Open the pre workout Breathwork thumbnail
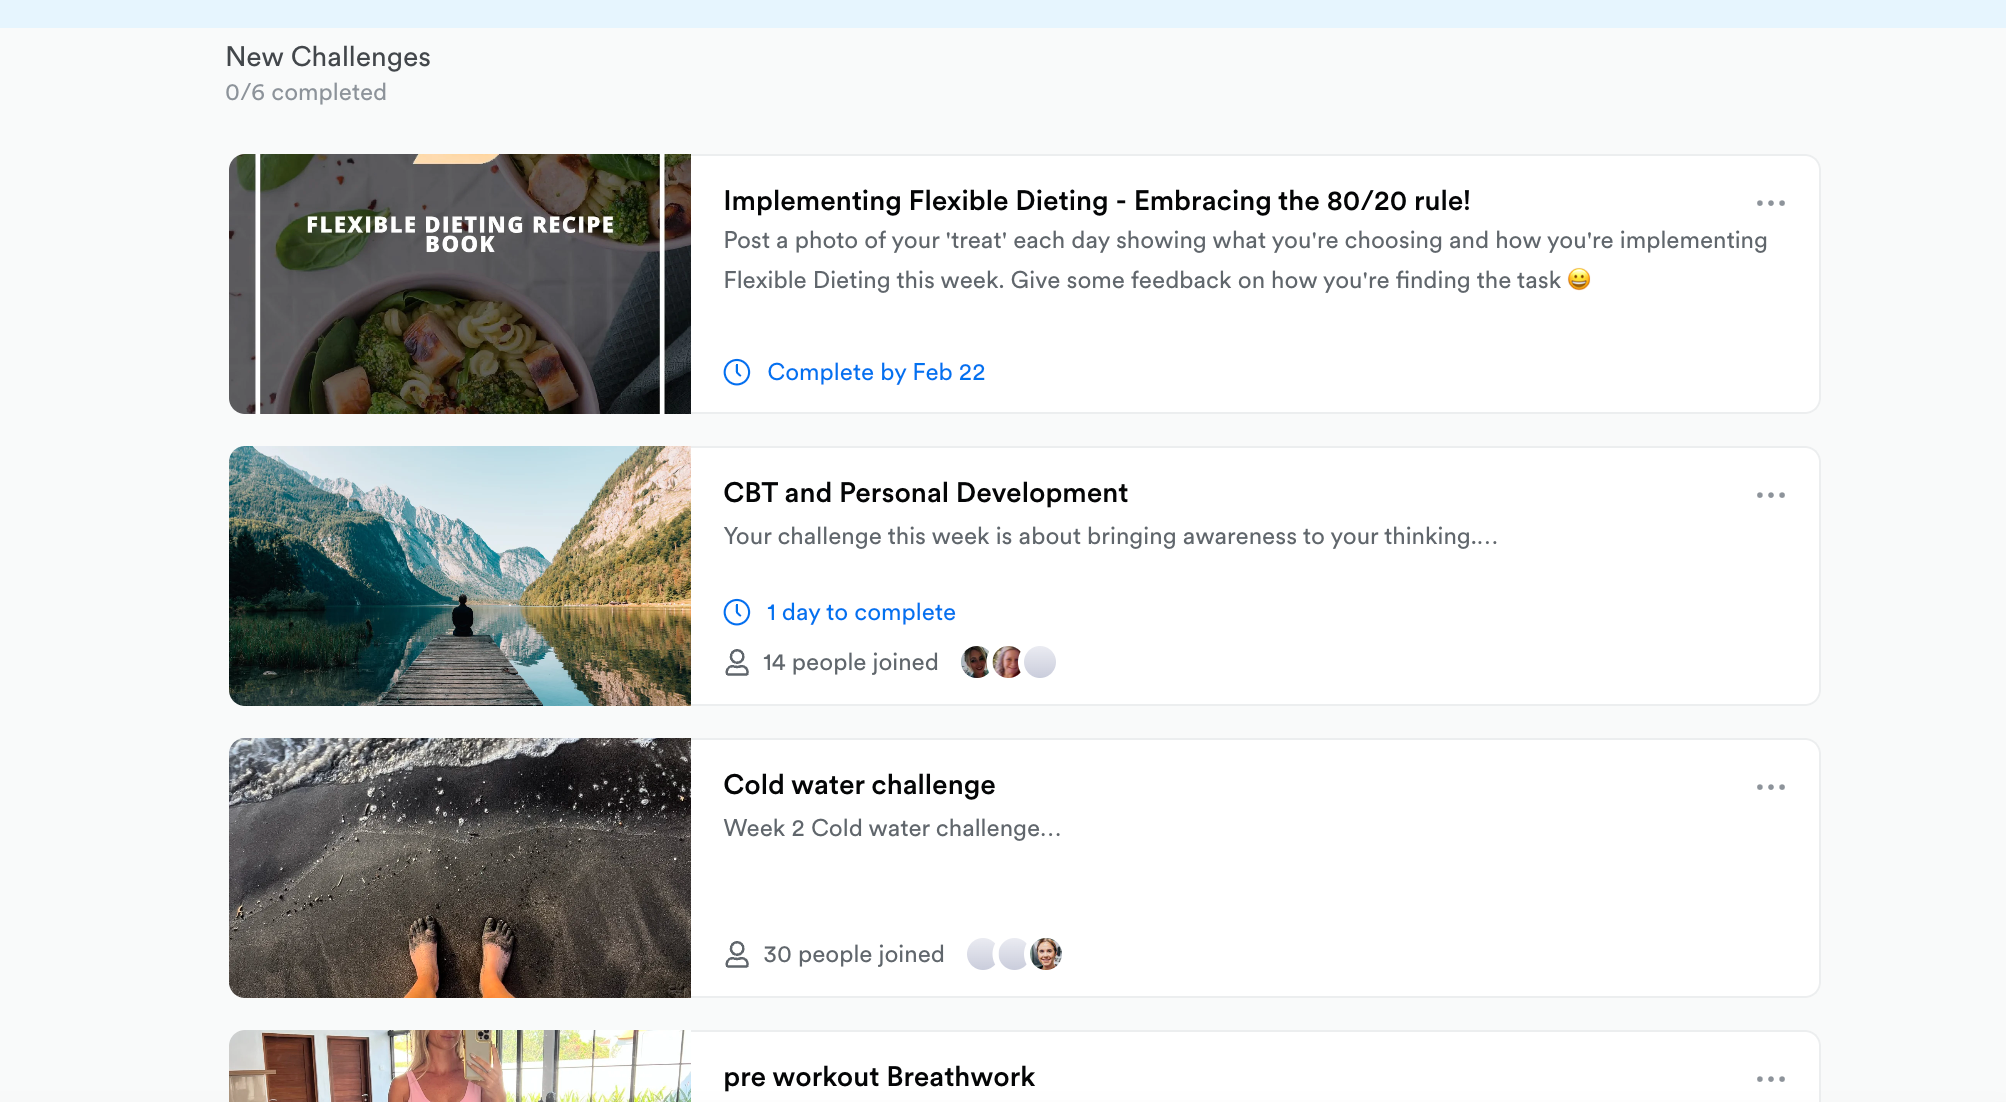 point(460,1066)
